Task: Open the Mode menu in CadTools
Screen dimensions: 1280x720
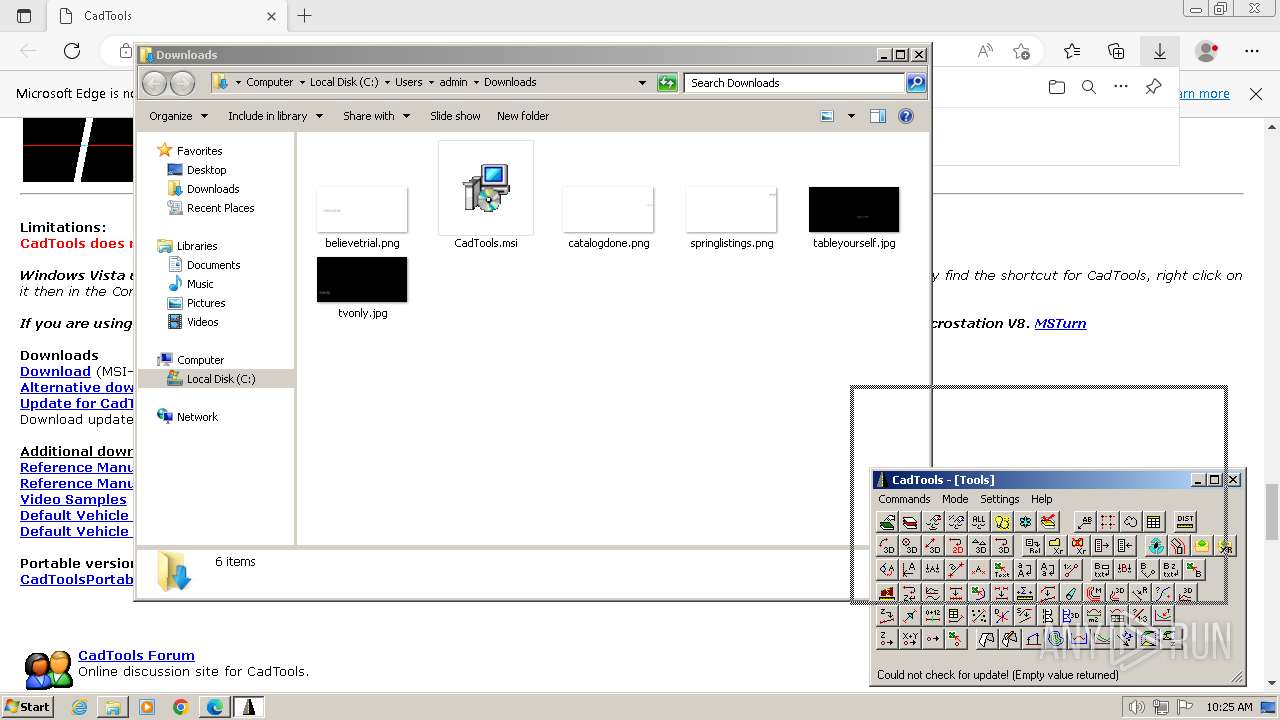Action: tap(955, 499)
